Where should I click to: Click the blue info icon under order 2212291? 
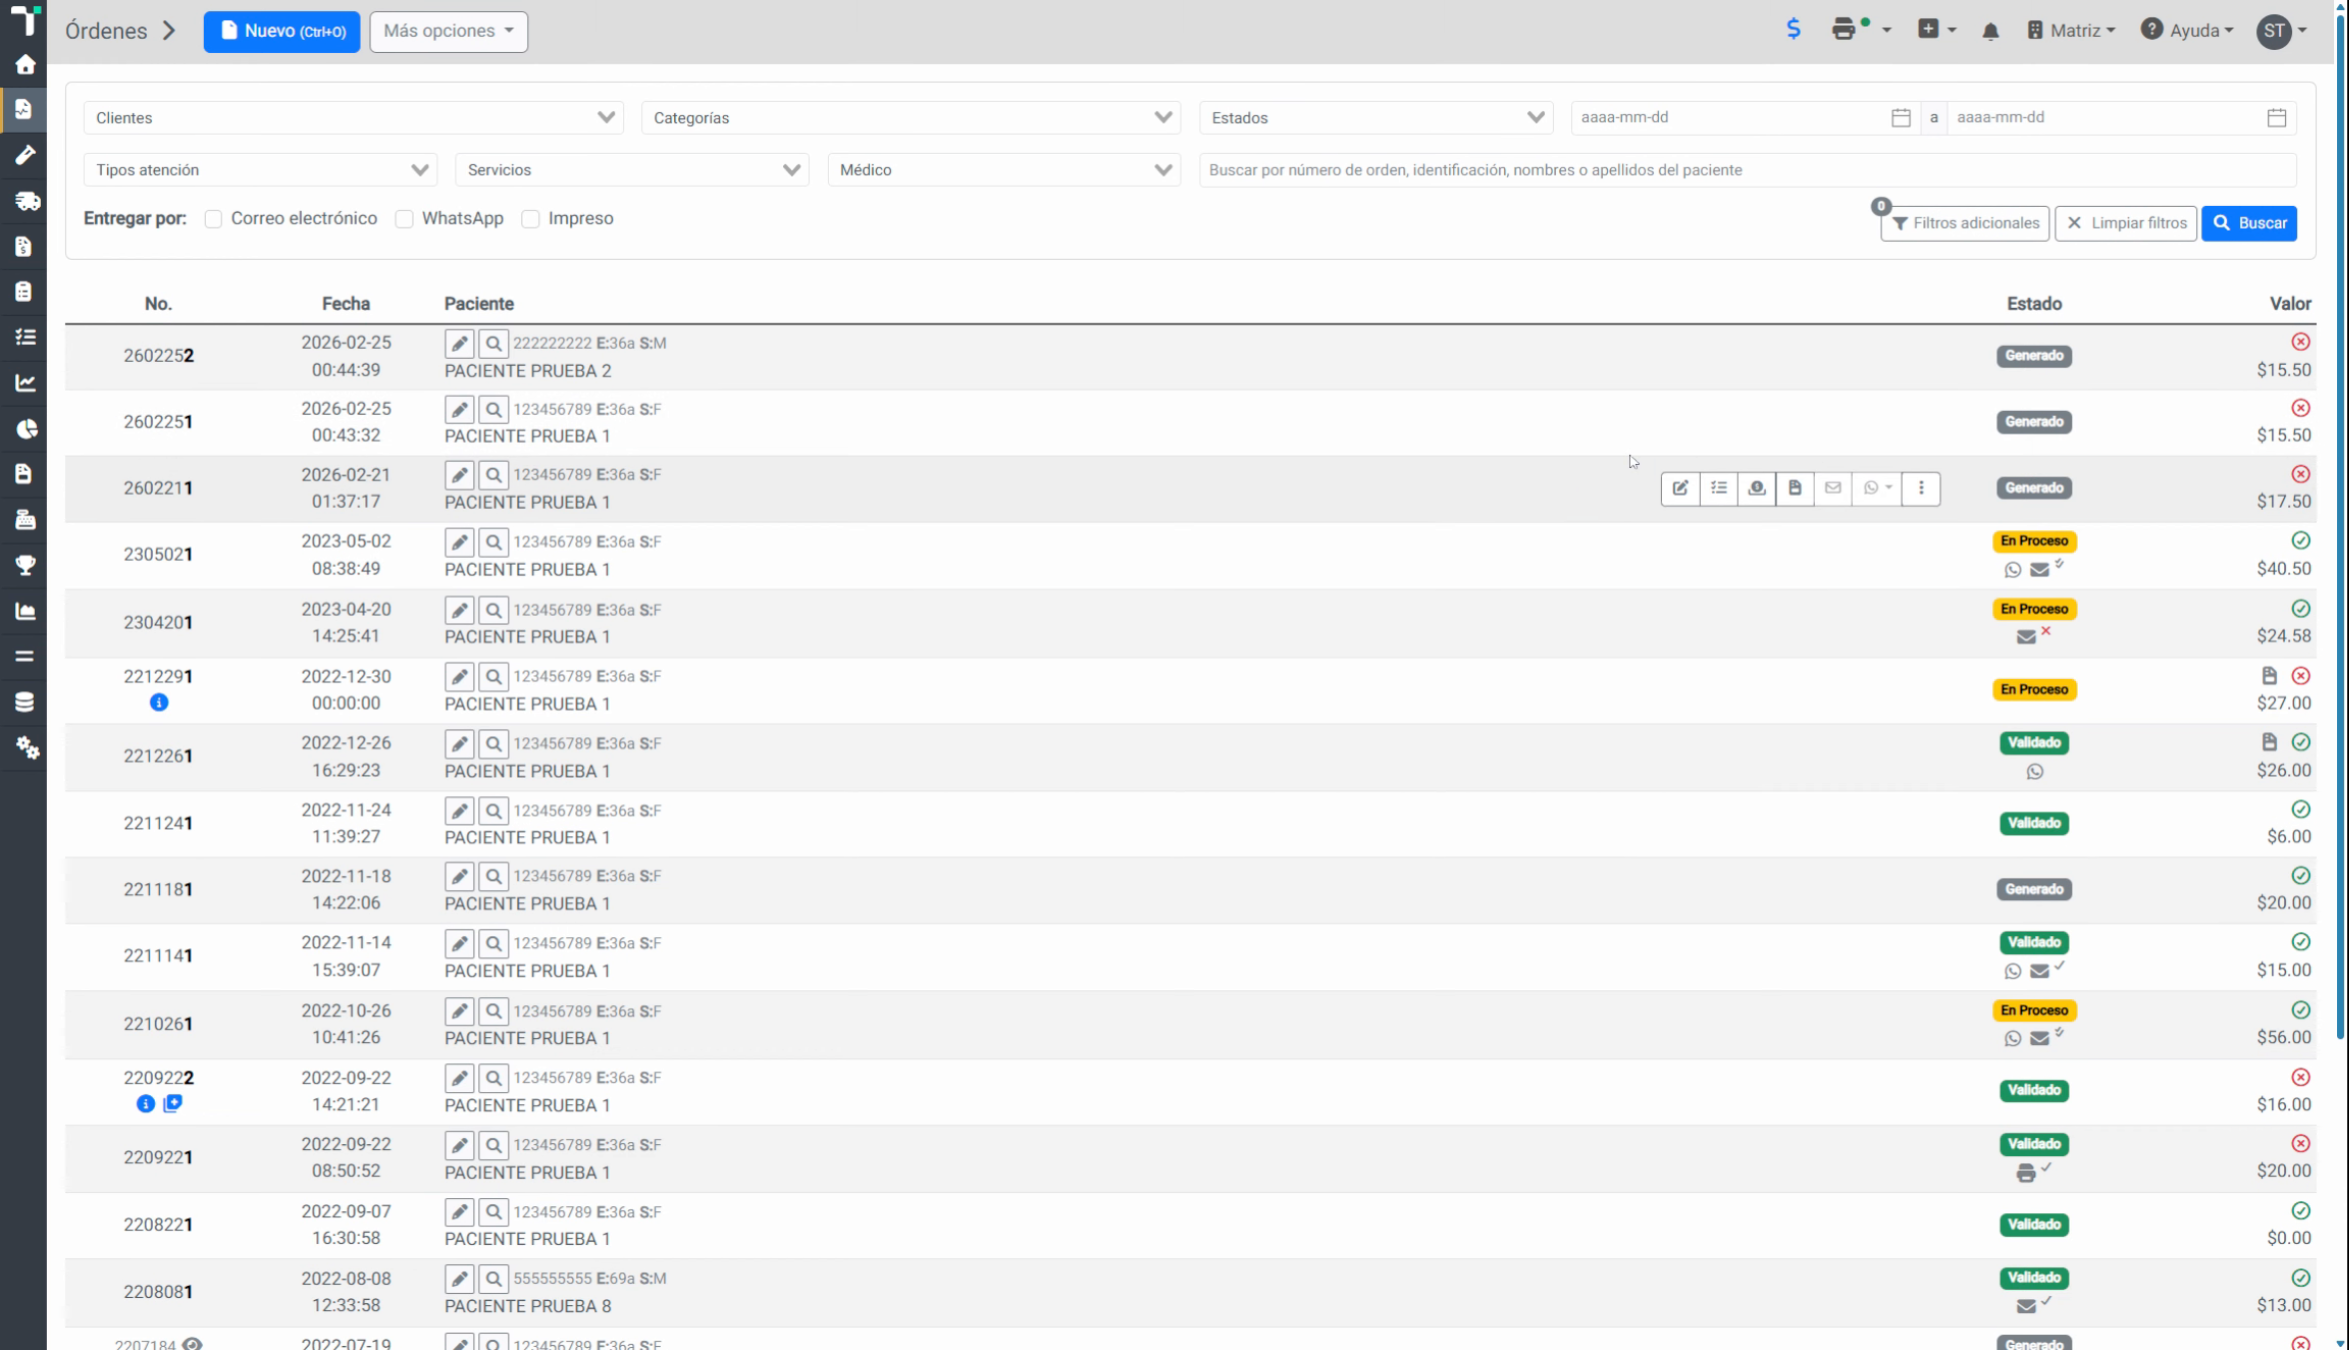pos(159,703)
